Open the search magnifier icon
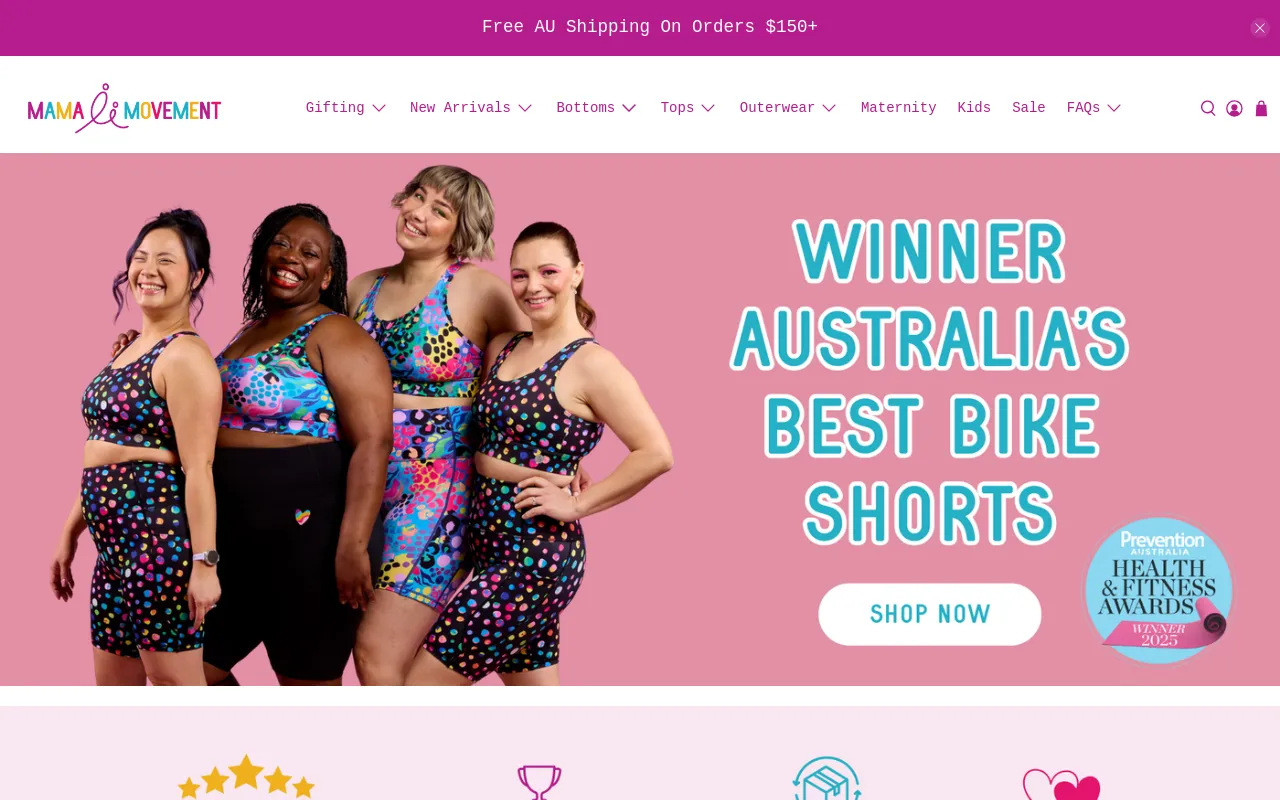1280x800 pixels. 1208,108
